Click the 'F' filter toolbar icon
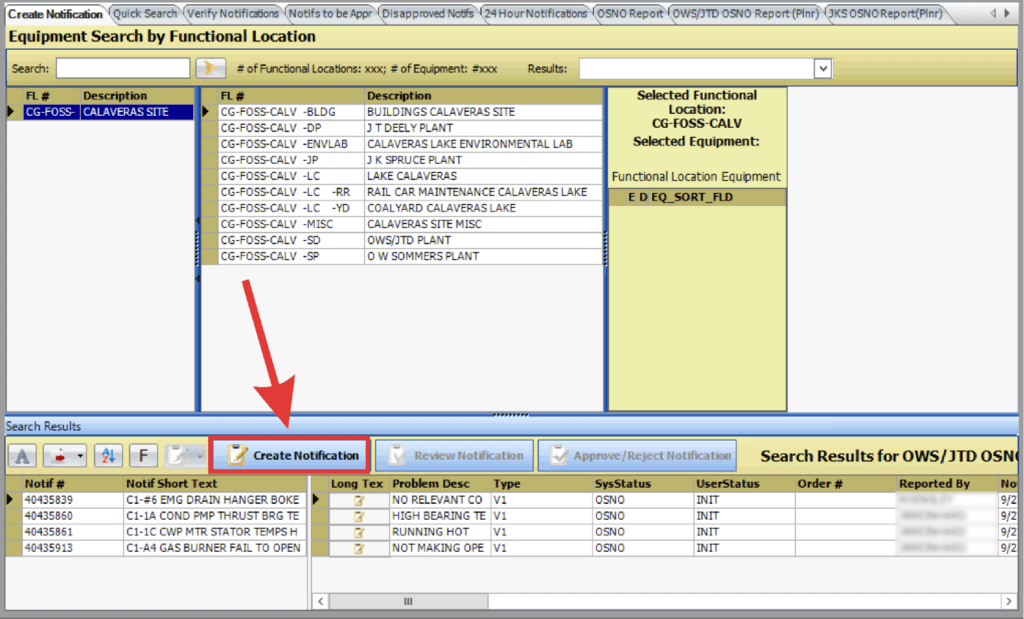This screenshot has height=619, width=1024. pos(143,456)
